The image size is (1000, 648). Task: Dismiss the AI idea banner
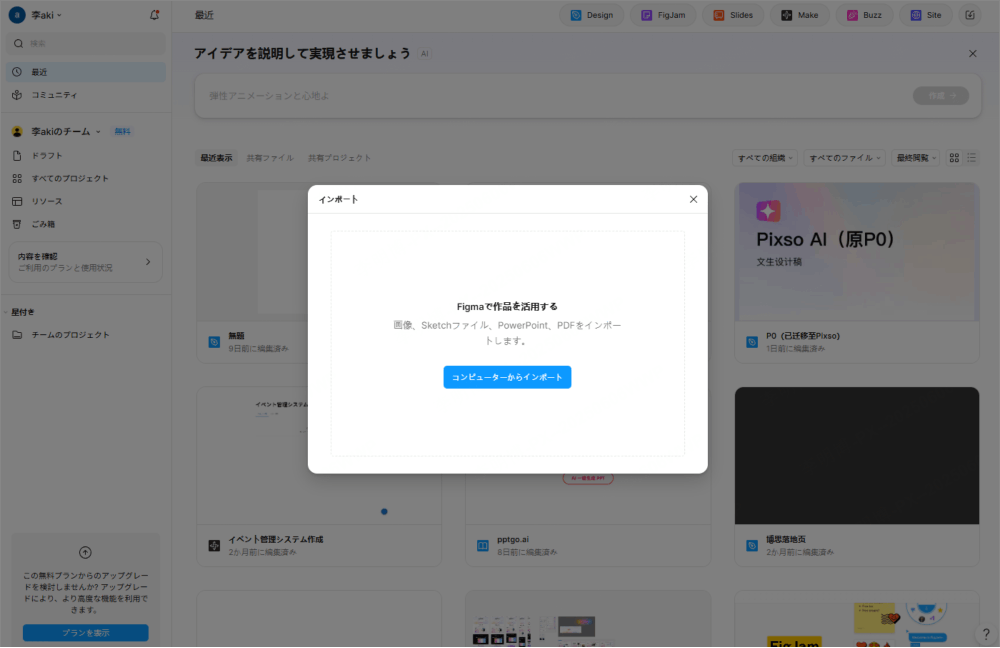pos(973,54)
